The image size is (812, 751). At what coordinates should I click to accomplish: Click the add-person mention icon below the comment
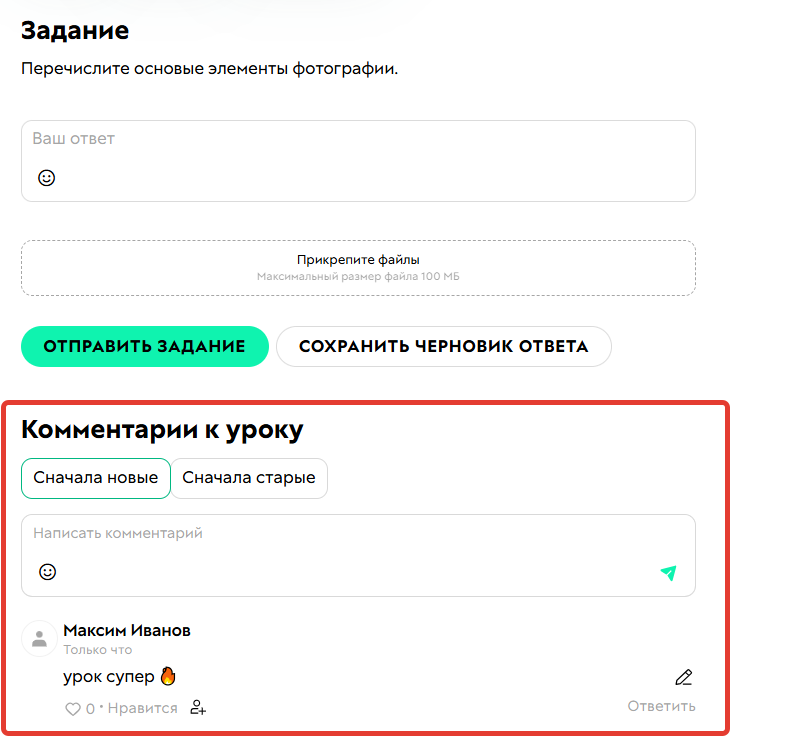[x=198, y=708]
